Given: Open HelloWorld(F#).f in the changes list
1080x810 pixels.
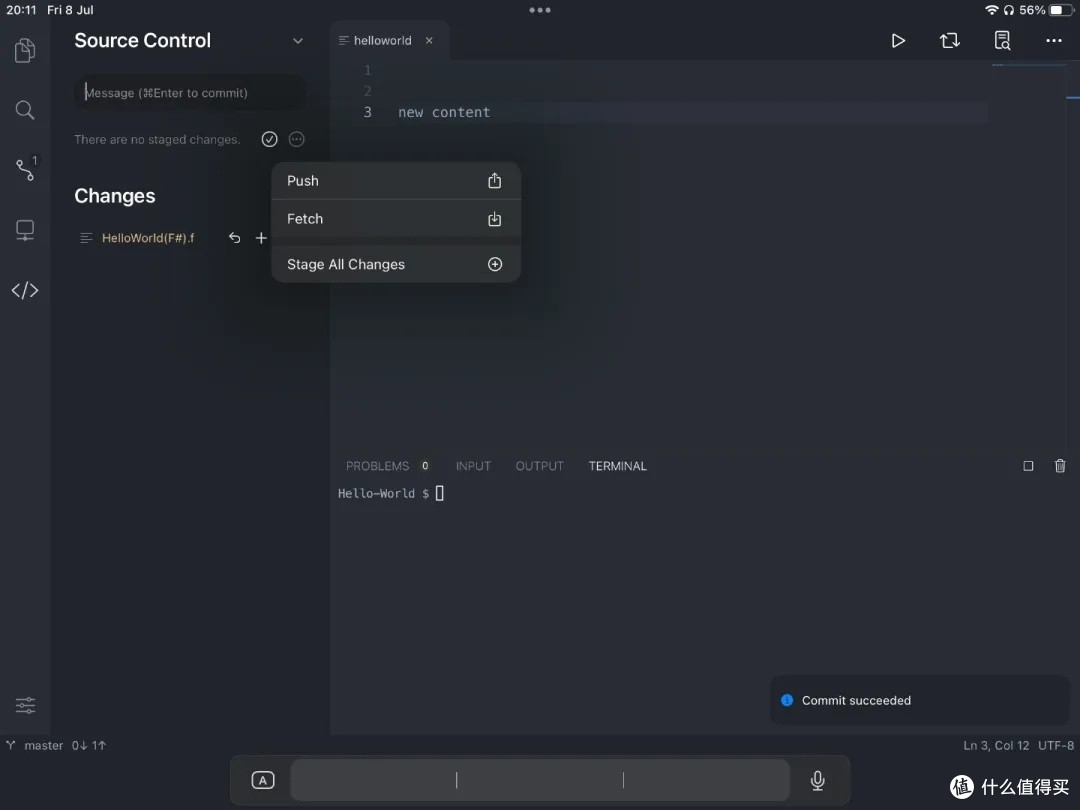Looking at the screenshot, I should tap(147, 238).
